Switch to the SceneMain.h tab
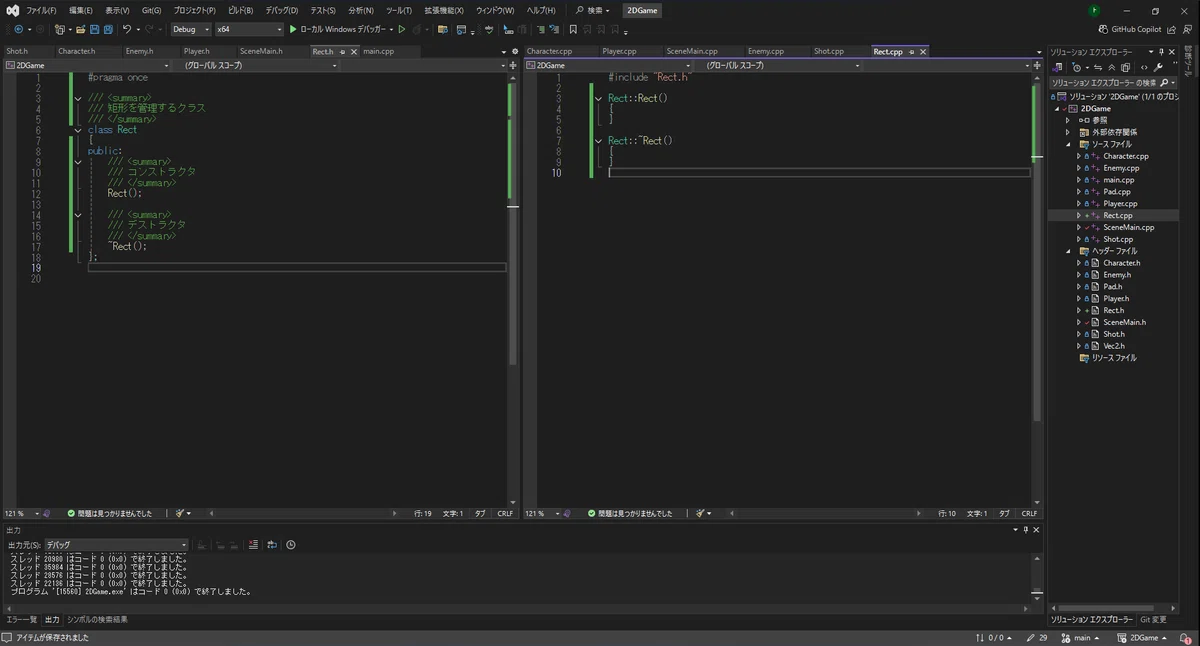The image size is (1200, 646). (x=260, y=51)
